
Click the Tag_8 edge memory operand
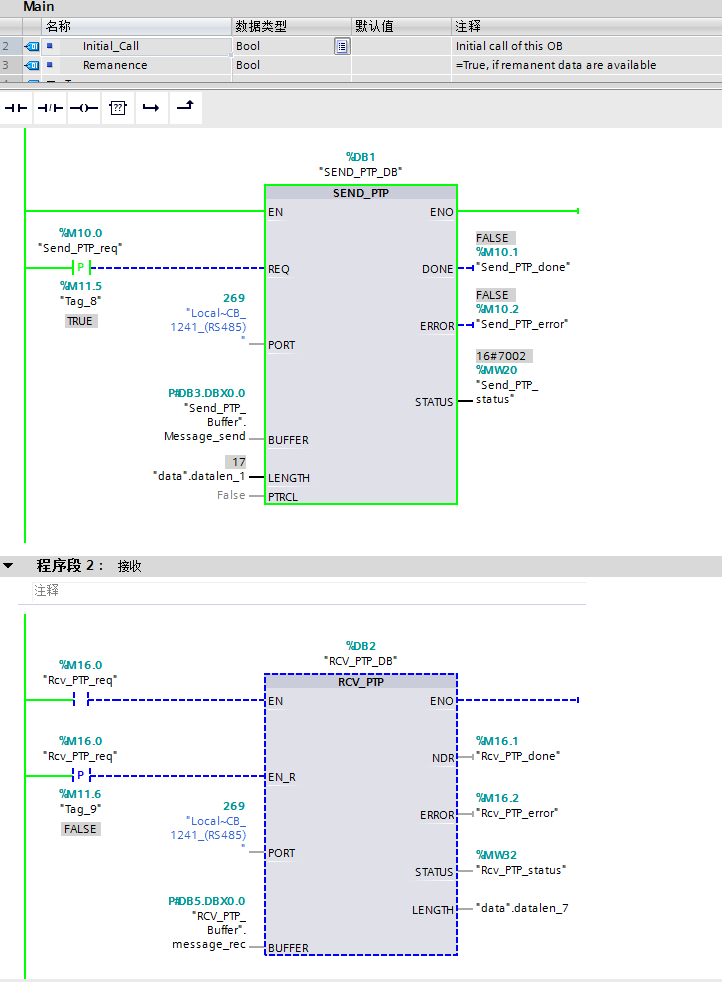coord(80,301)
